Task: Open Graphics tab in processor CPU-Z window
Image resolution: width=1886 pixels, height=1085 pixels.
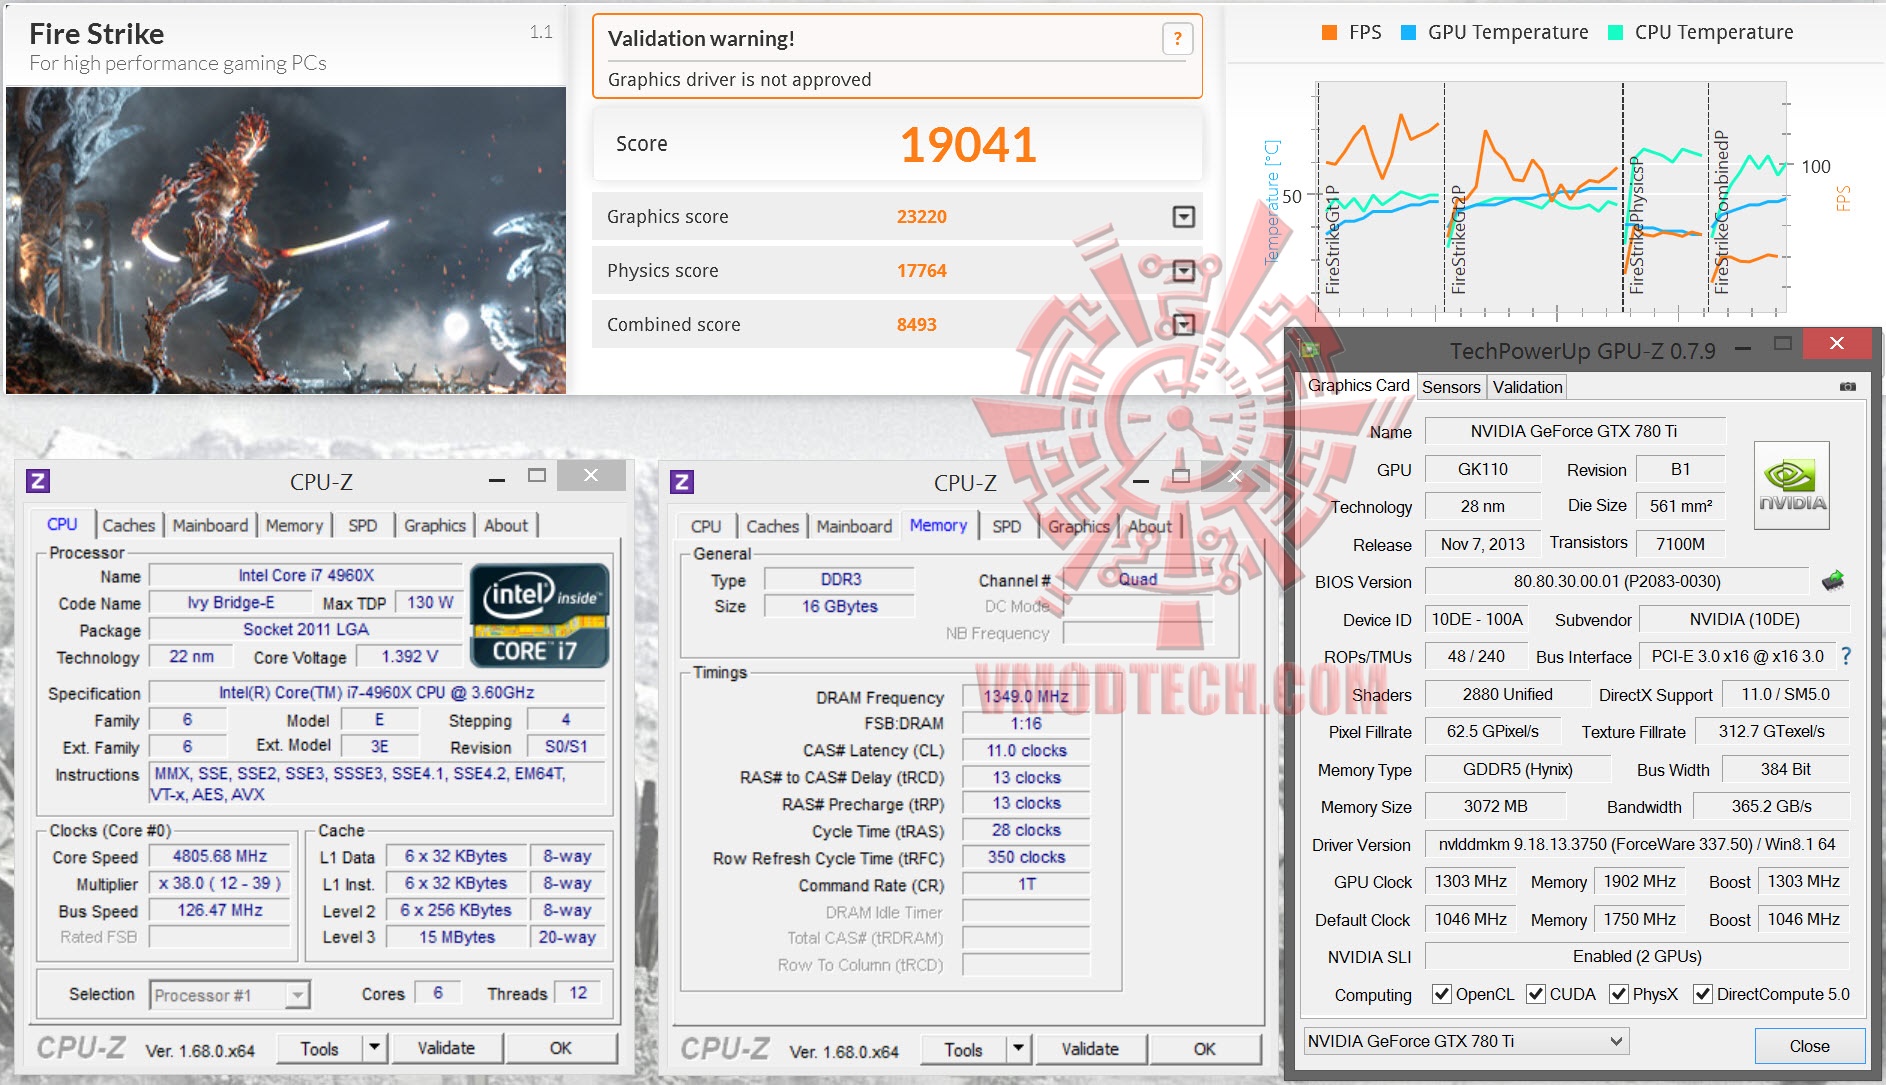Action: coord(435,525)
